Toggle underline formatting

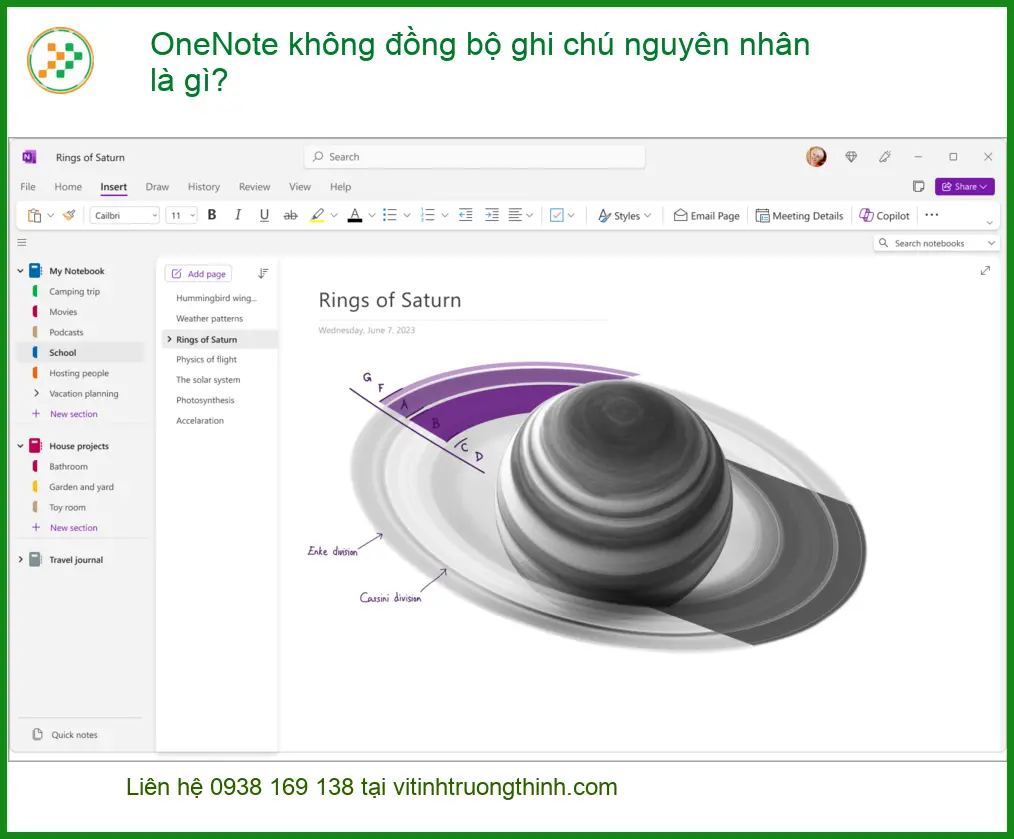point(264,215)
